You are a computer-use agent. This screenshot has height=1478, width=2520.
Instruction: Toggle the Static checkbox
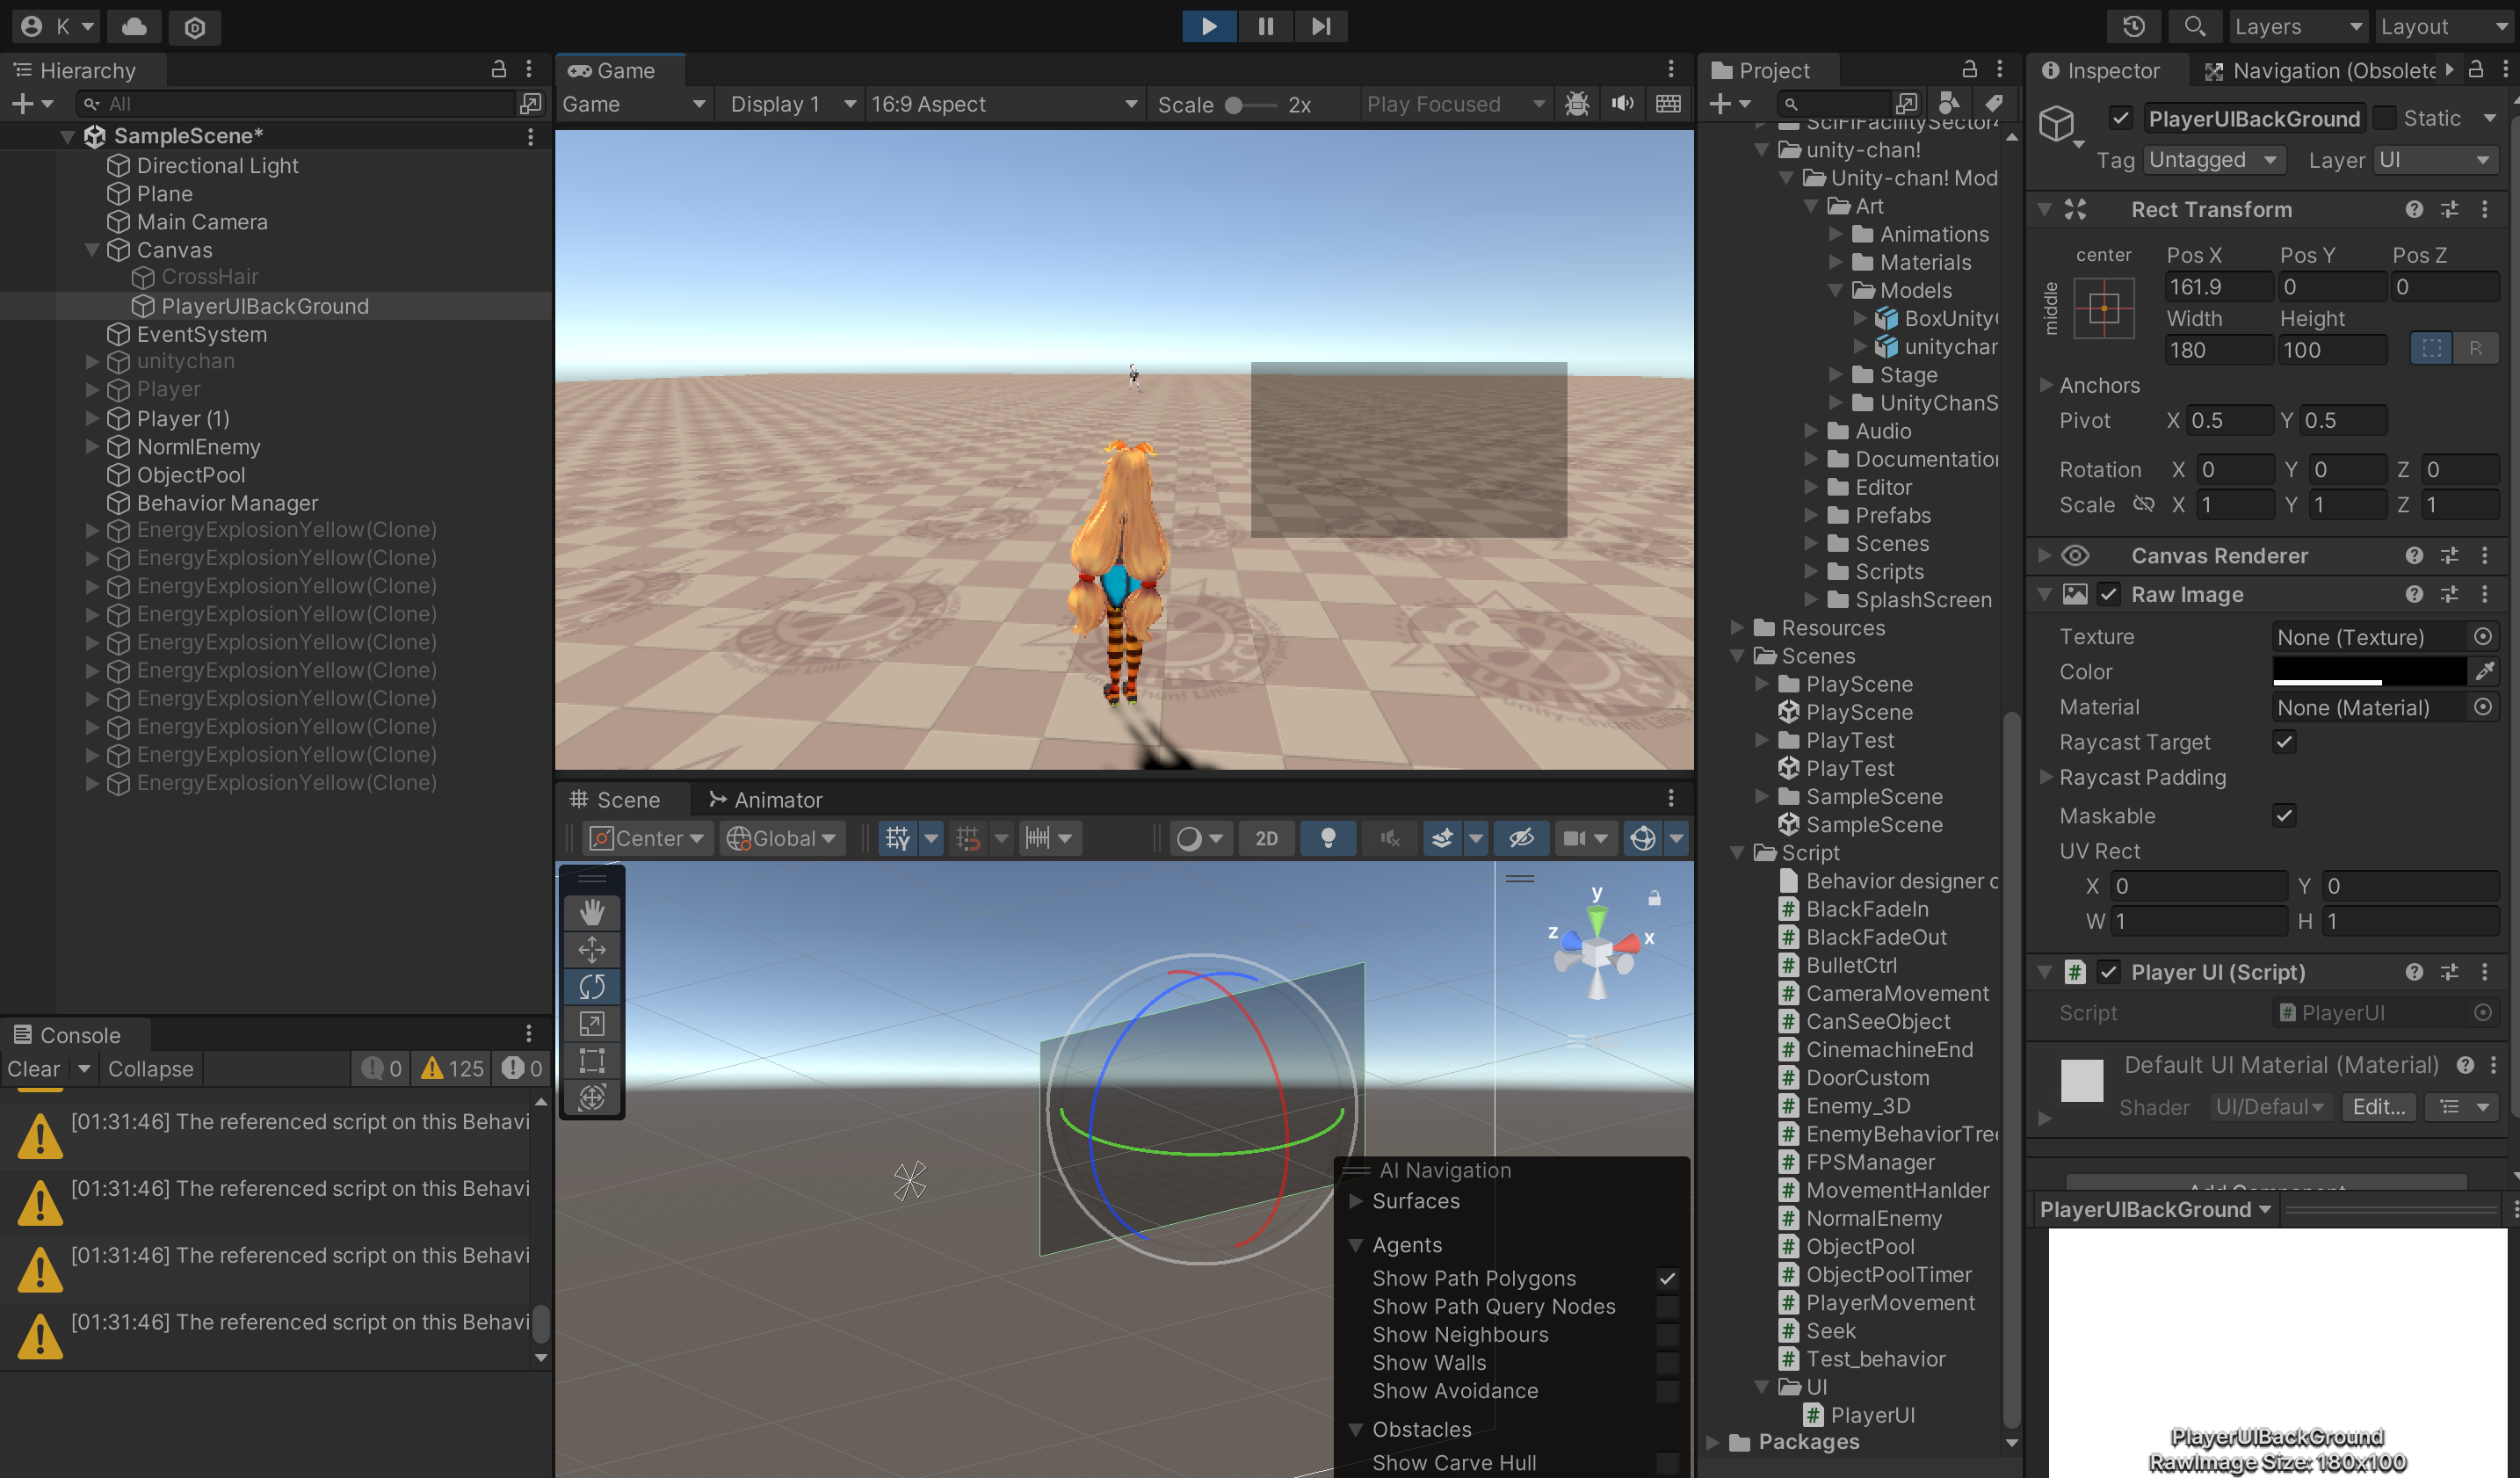point(2384,118)
